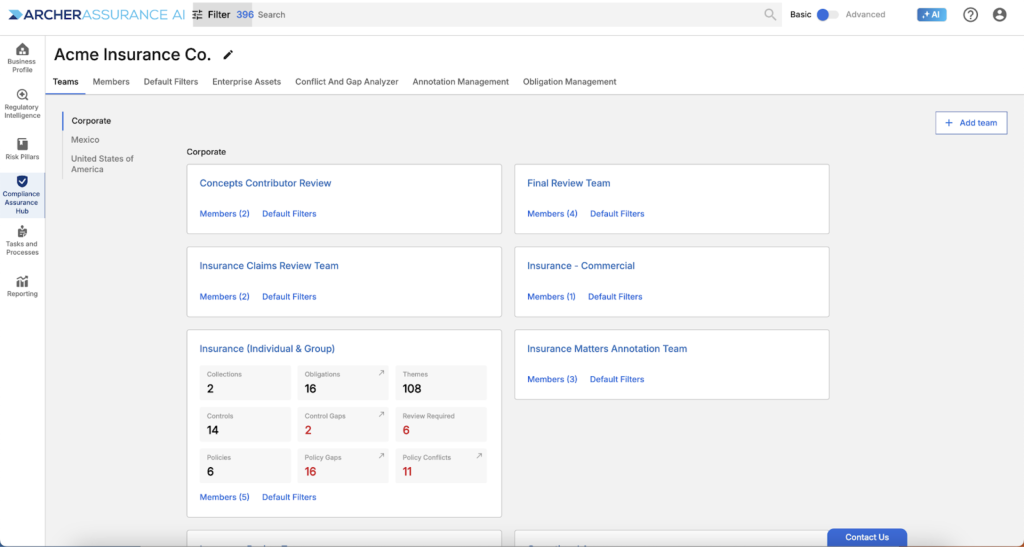Click the search magnifier icon
The width and height of the screenshot is (1024, 547).
770,14
